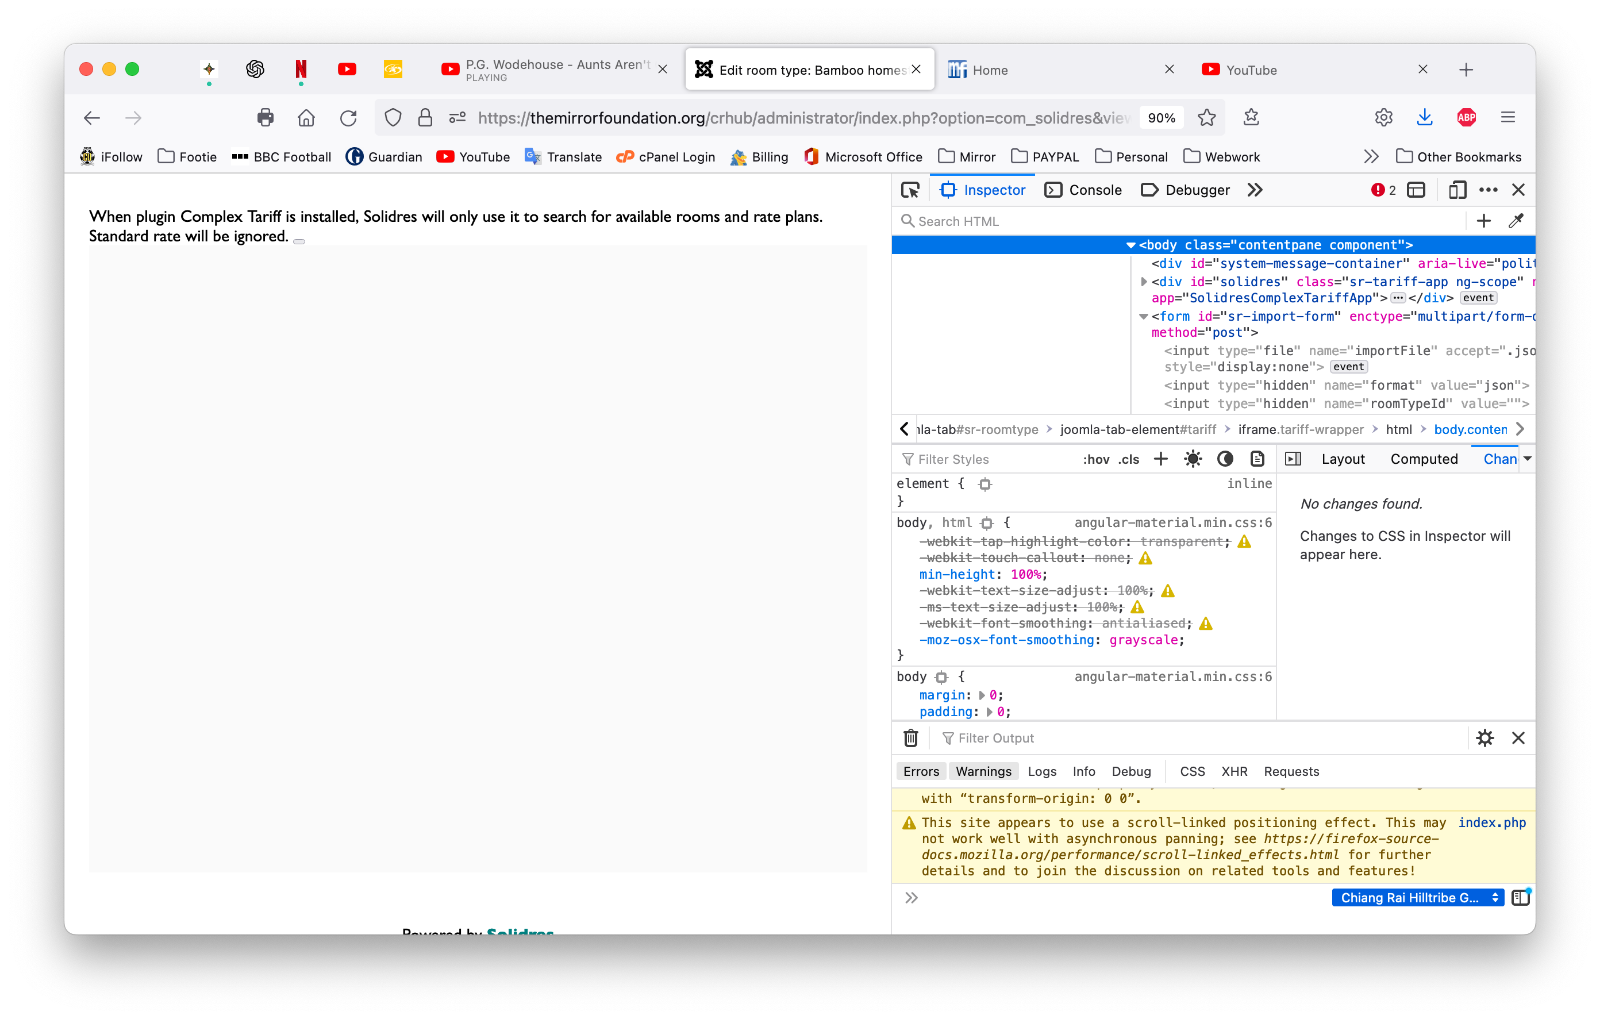The image size is (1600, 1019).
Task: Open console settings gear
Action: pos(1485,738)
